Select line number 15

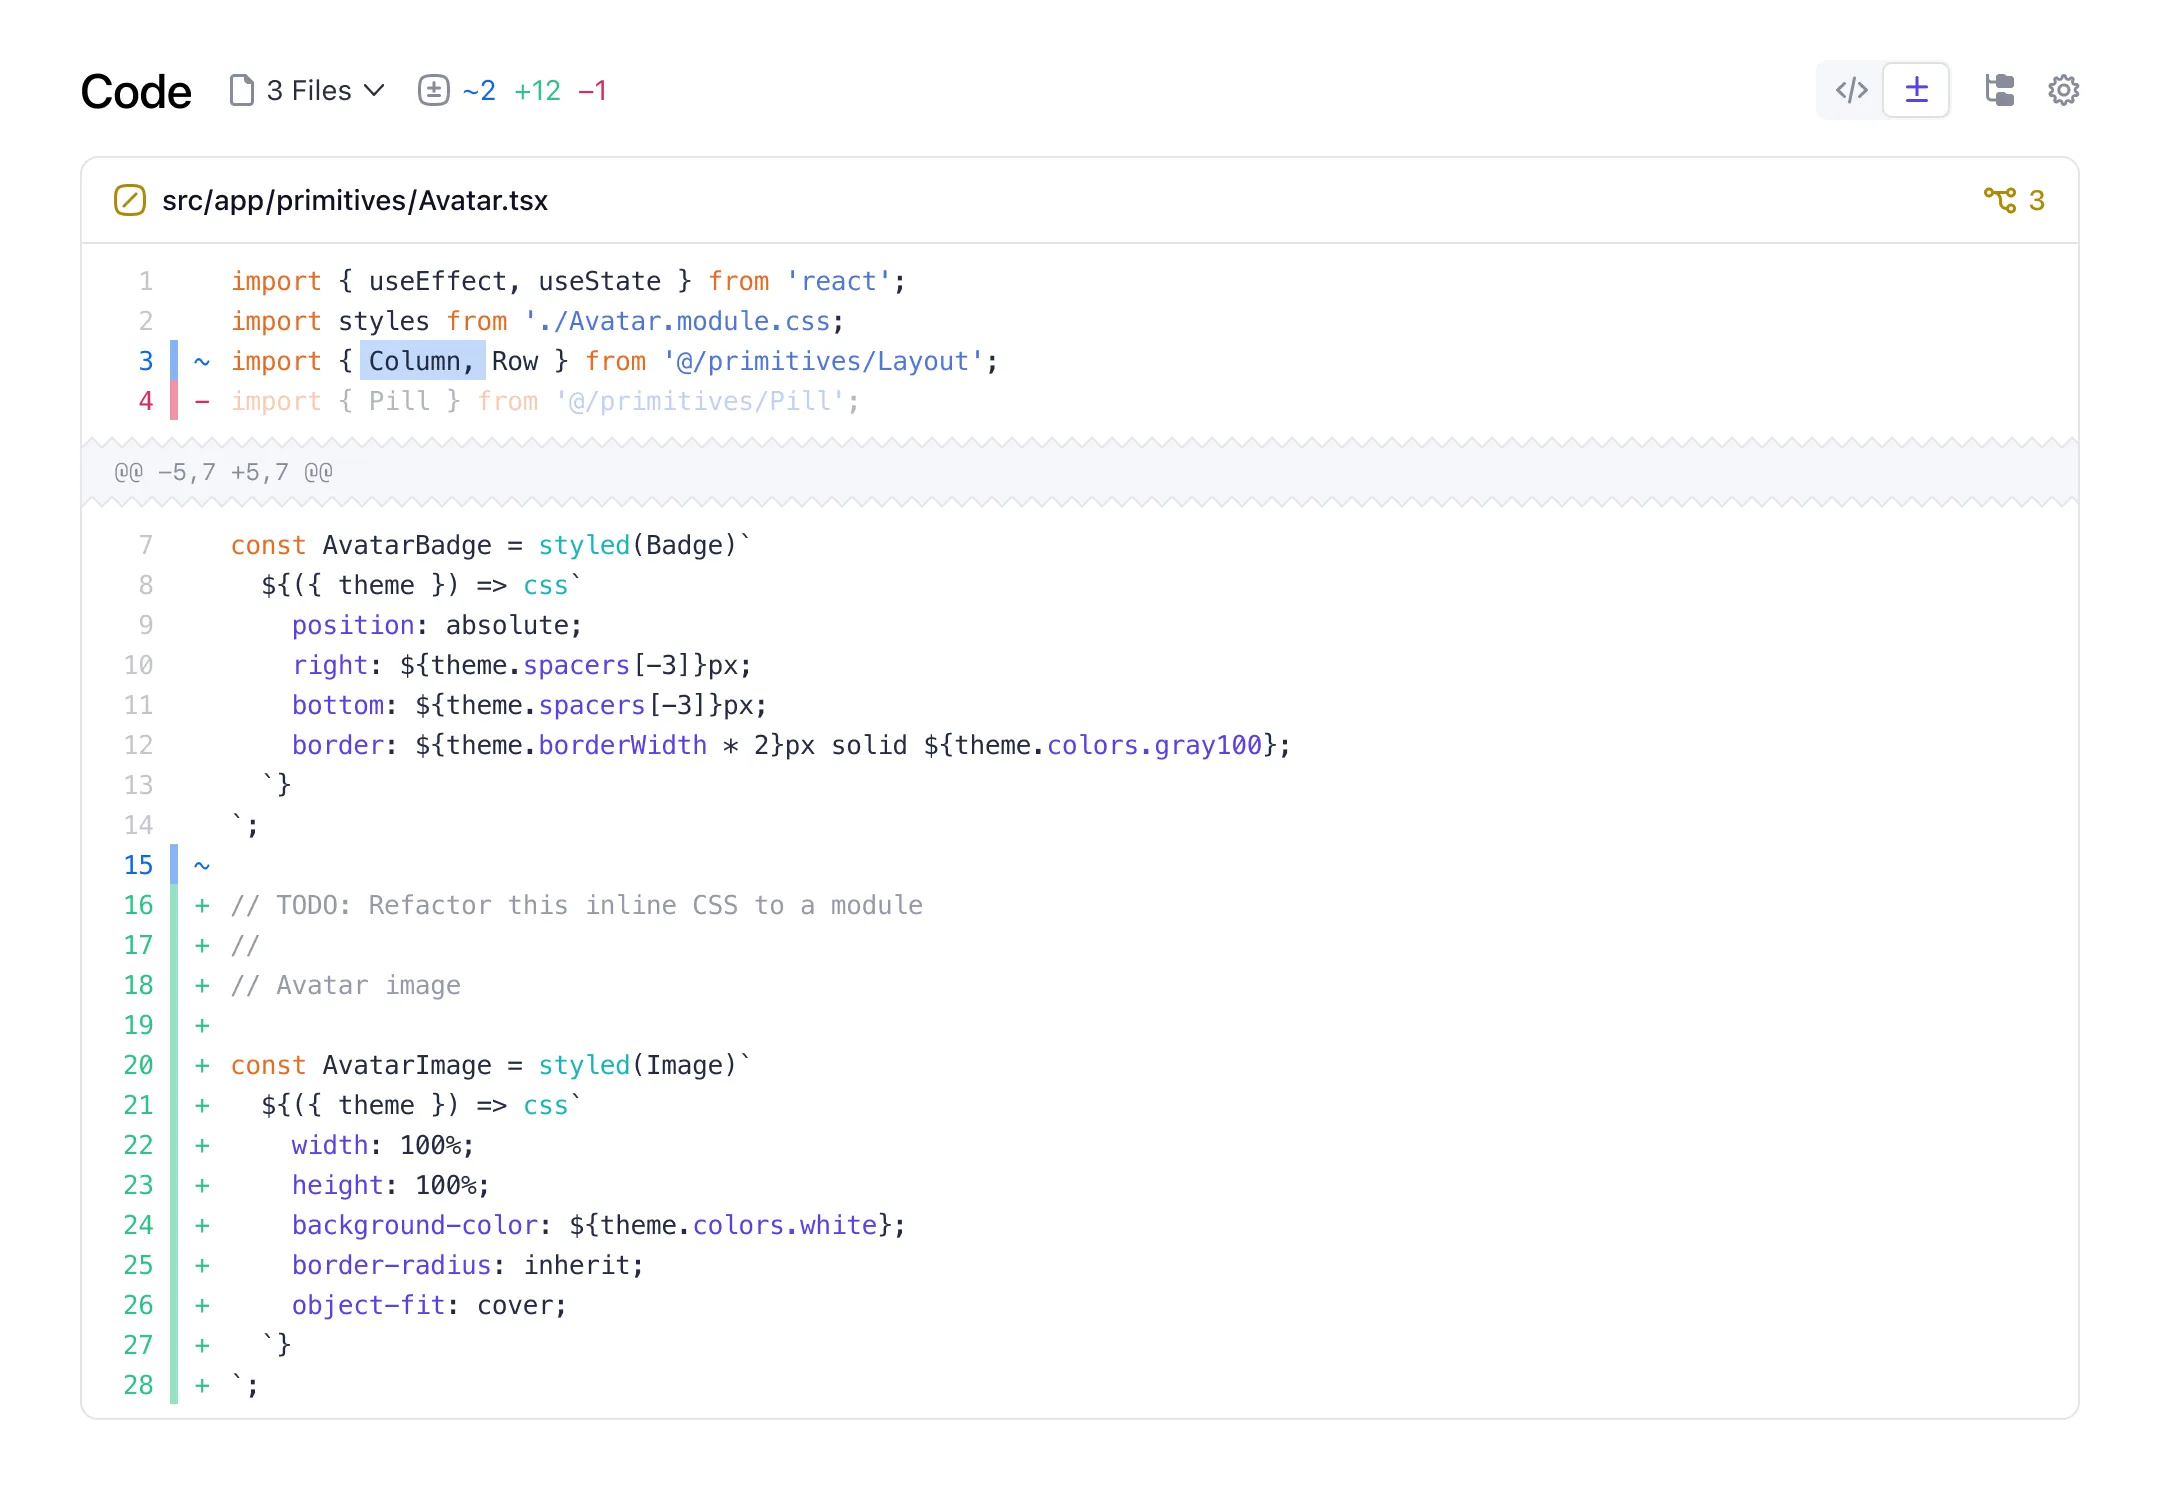click(138, 865)
